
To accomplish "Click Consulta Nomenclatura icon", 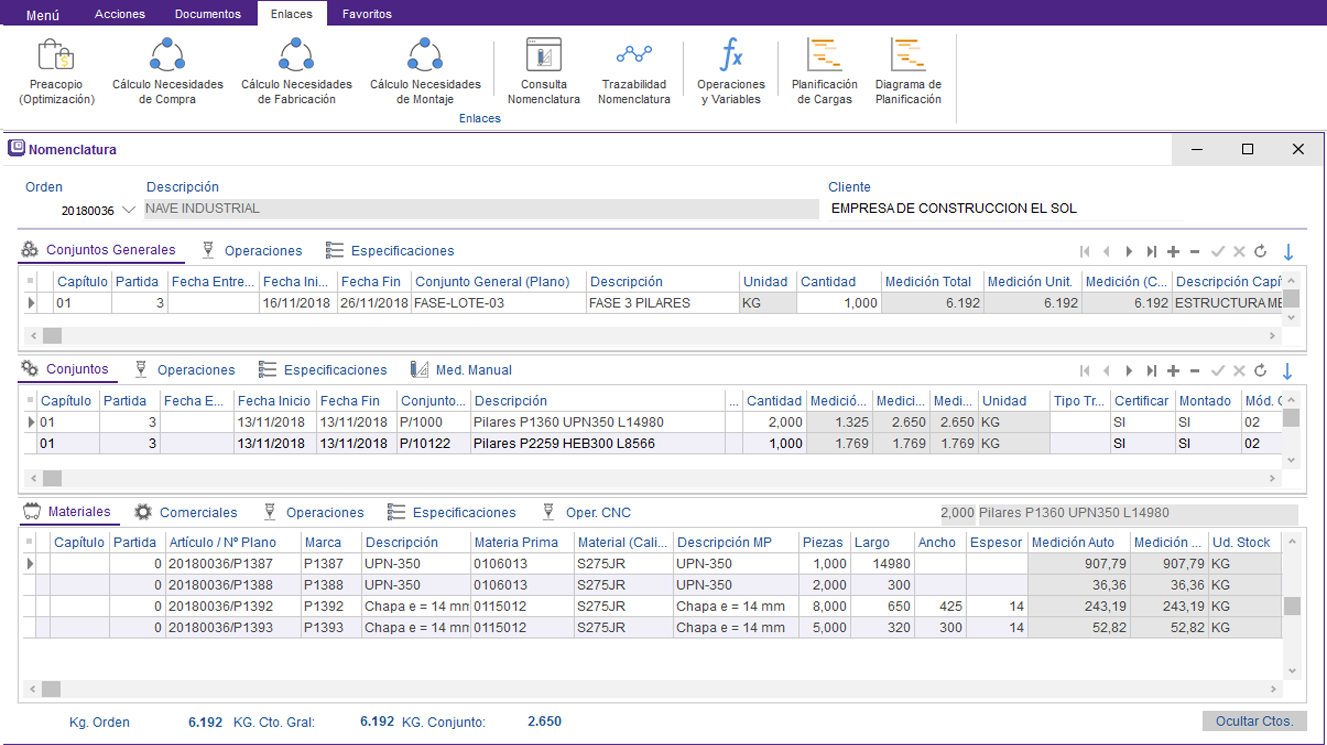I will click(543, 71).
